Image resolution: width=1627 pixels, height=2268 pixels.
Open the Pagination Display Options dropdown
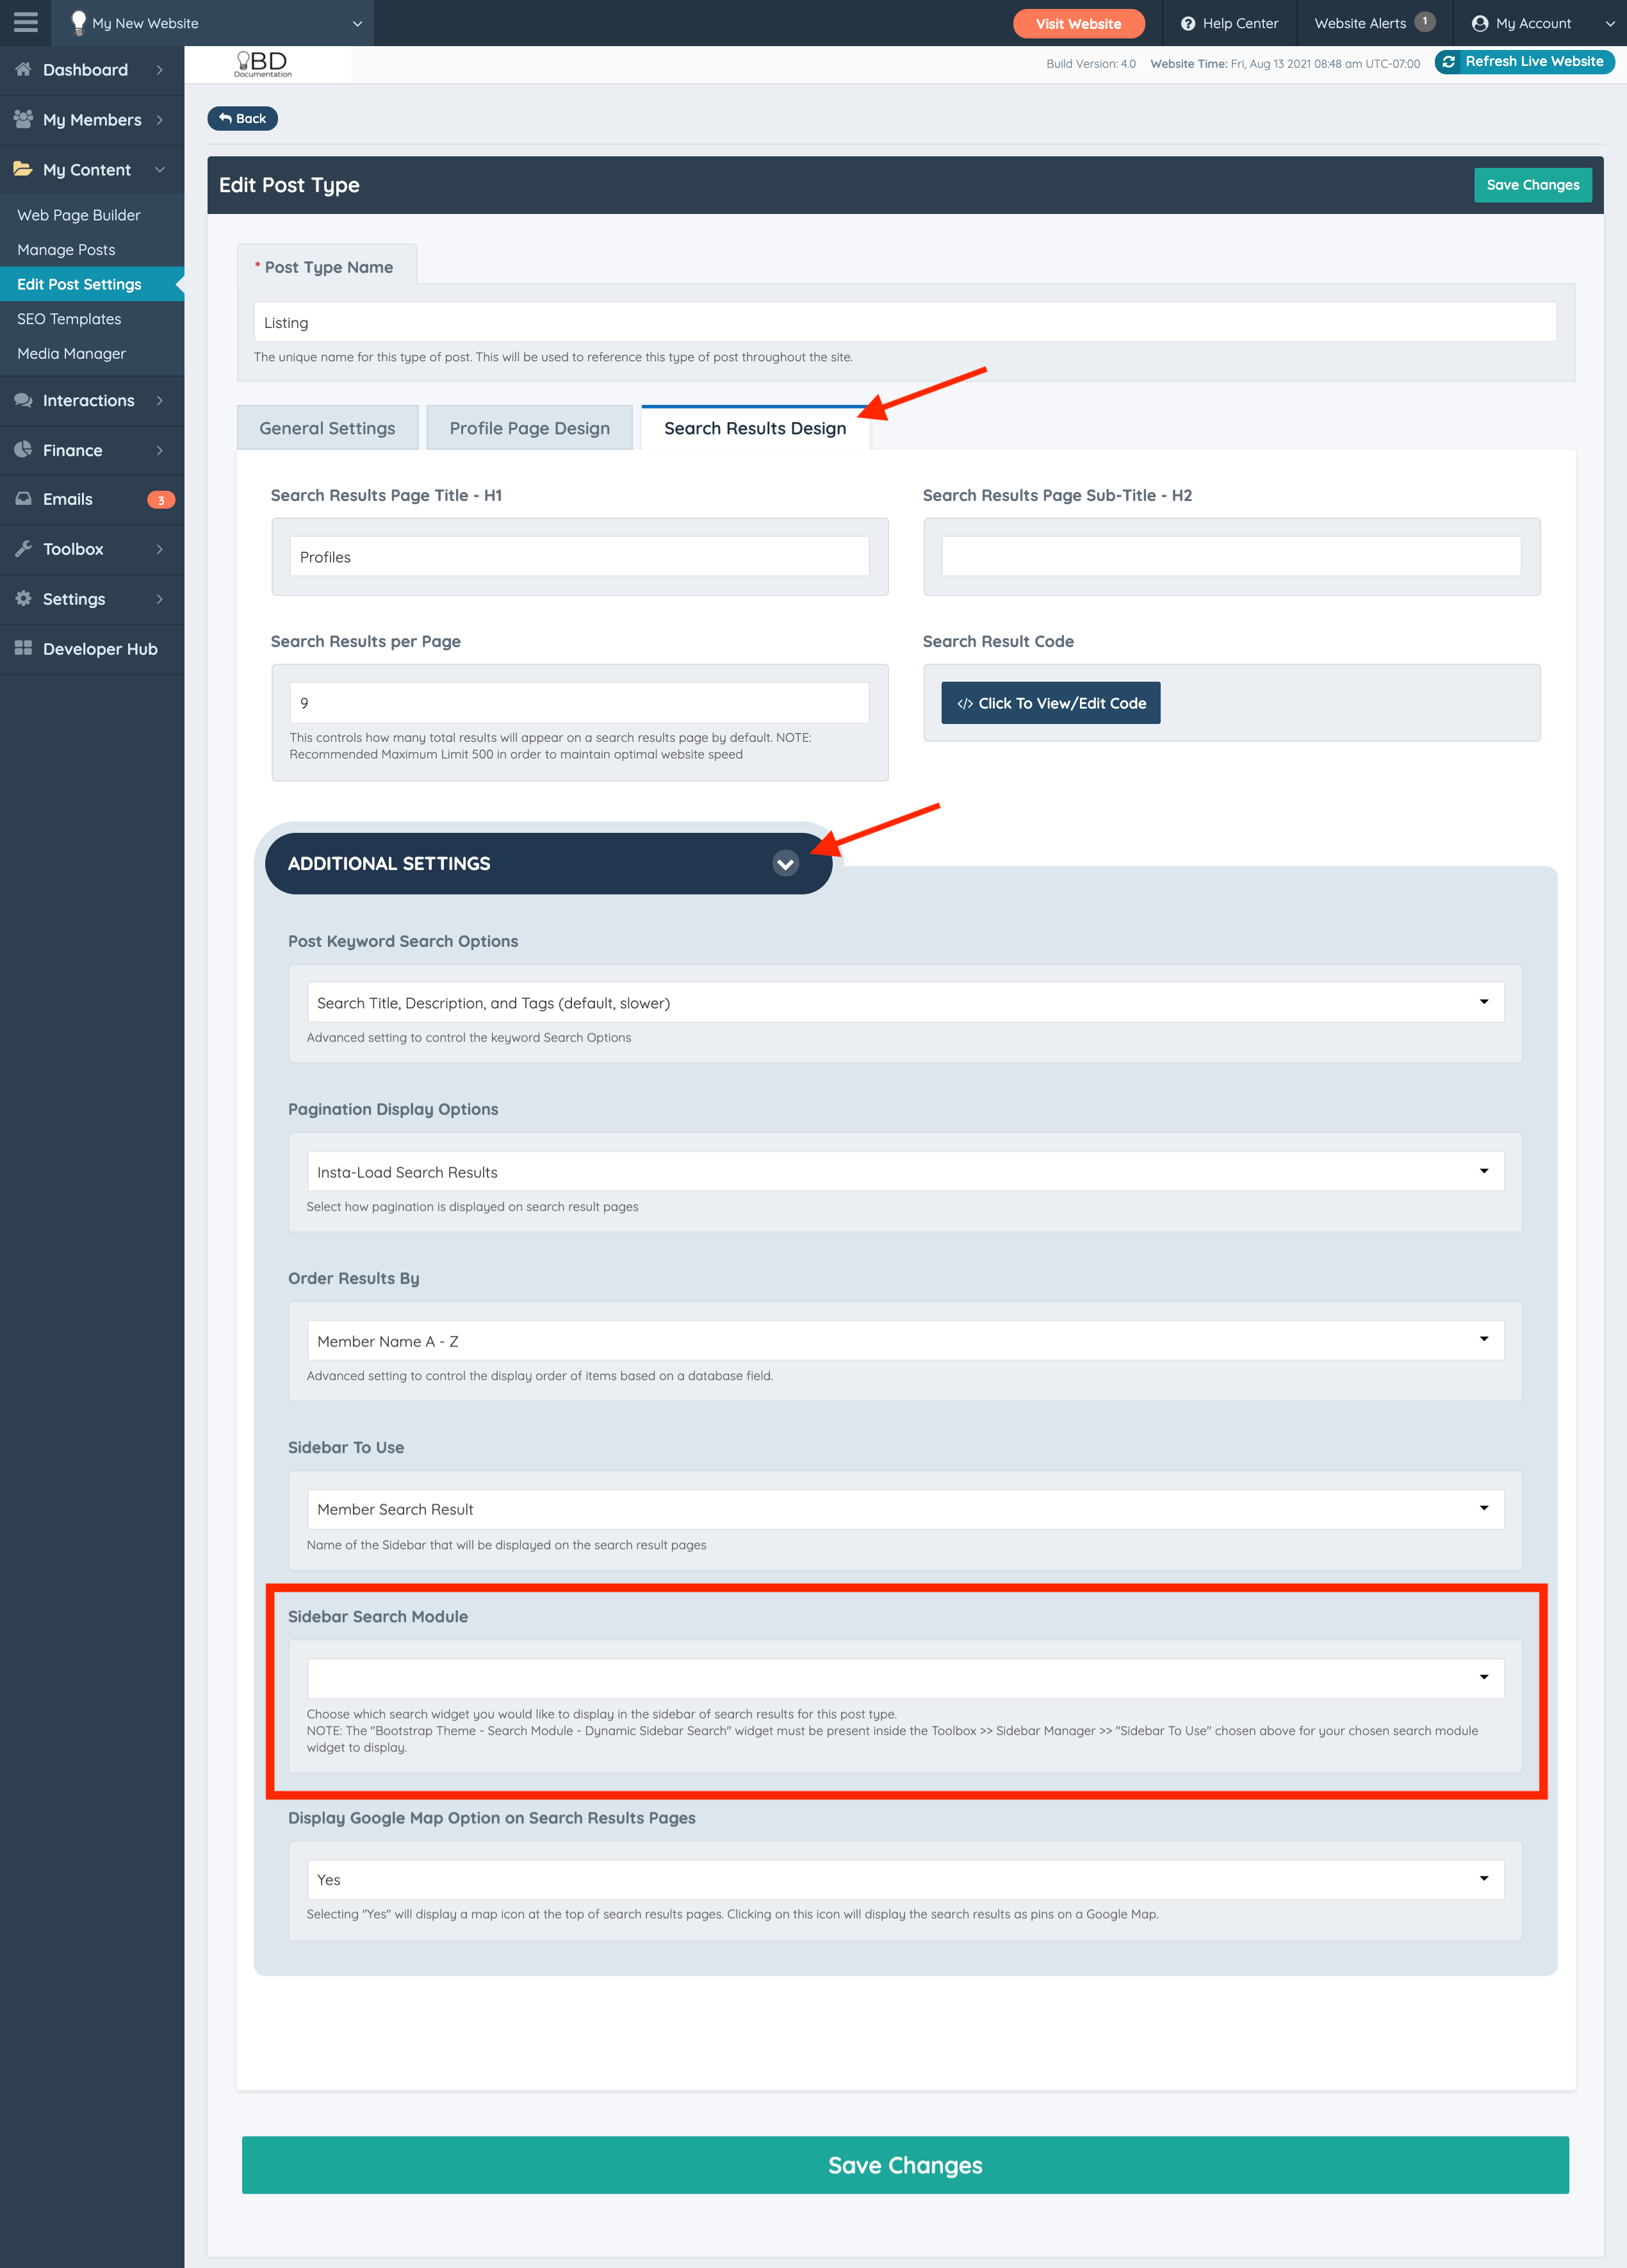click(x=905, y=1171)
